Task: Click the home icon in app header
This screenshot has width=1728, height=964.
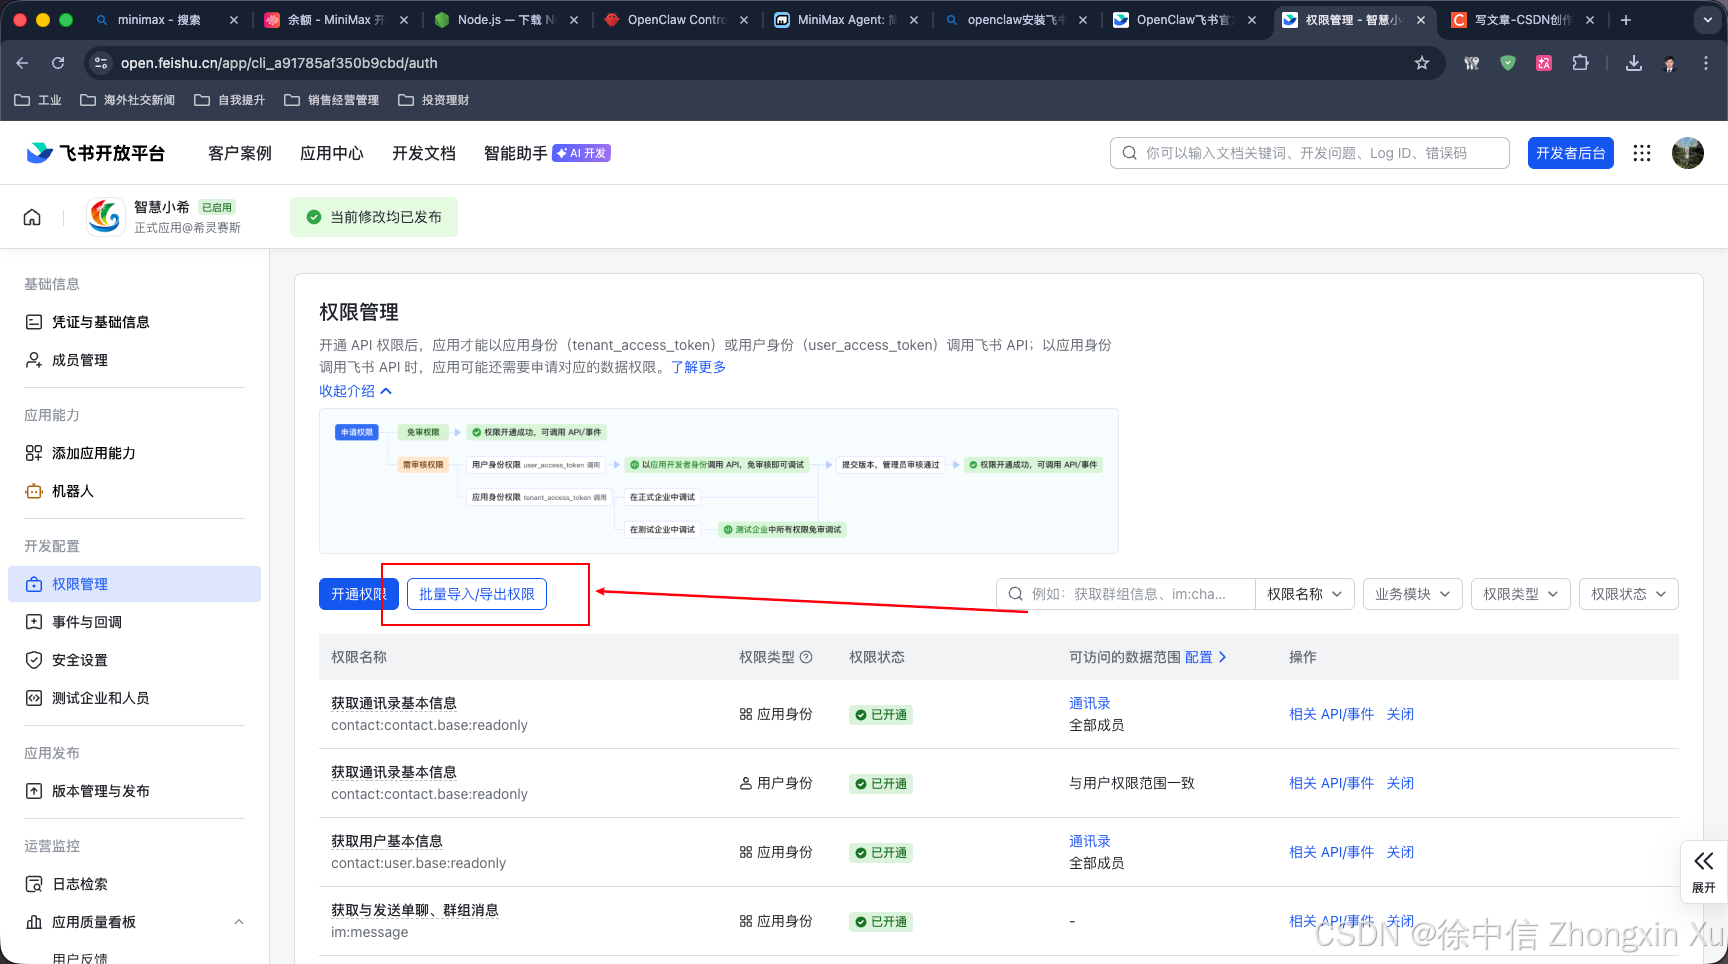Action: (x=32, y=217)
